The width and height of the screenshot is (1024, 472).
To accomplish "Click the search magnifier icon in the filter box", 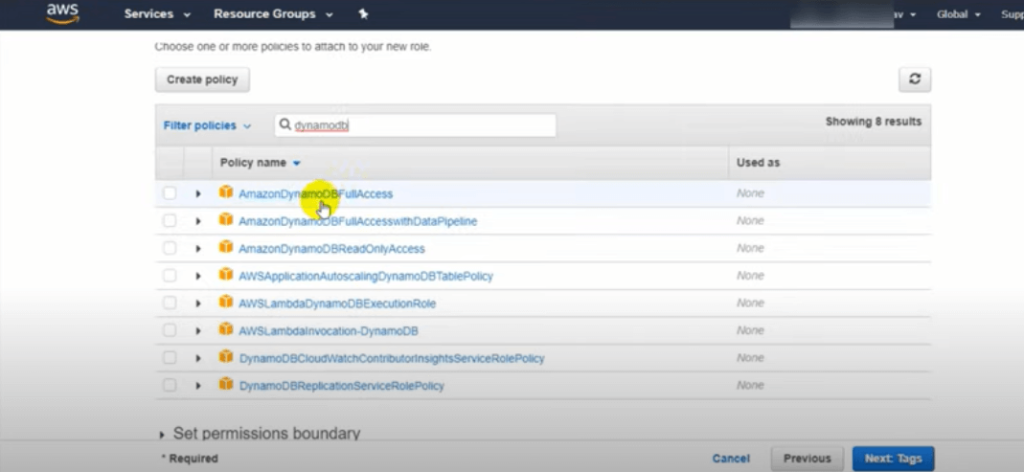I will coord(285,125).
